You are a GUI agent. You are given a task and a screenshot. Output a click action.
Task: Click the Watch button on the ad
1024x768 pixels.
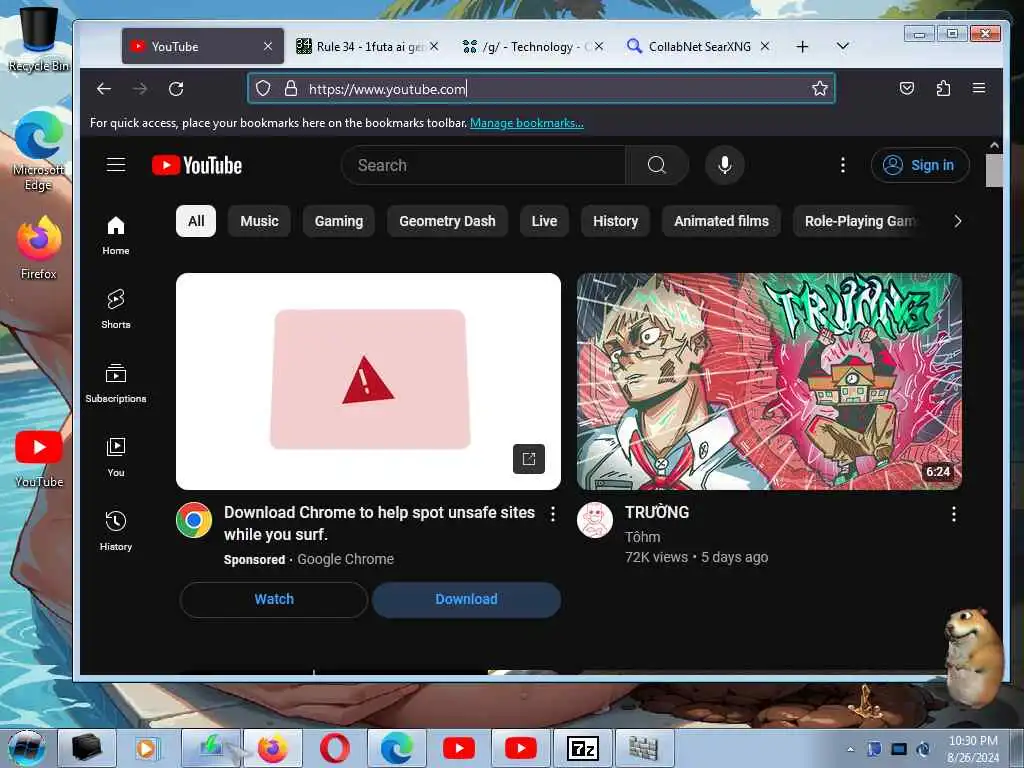point(274,600)
